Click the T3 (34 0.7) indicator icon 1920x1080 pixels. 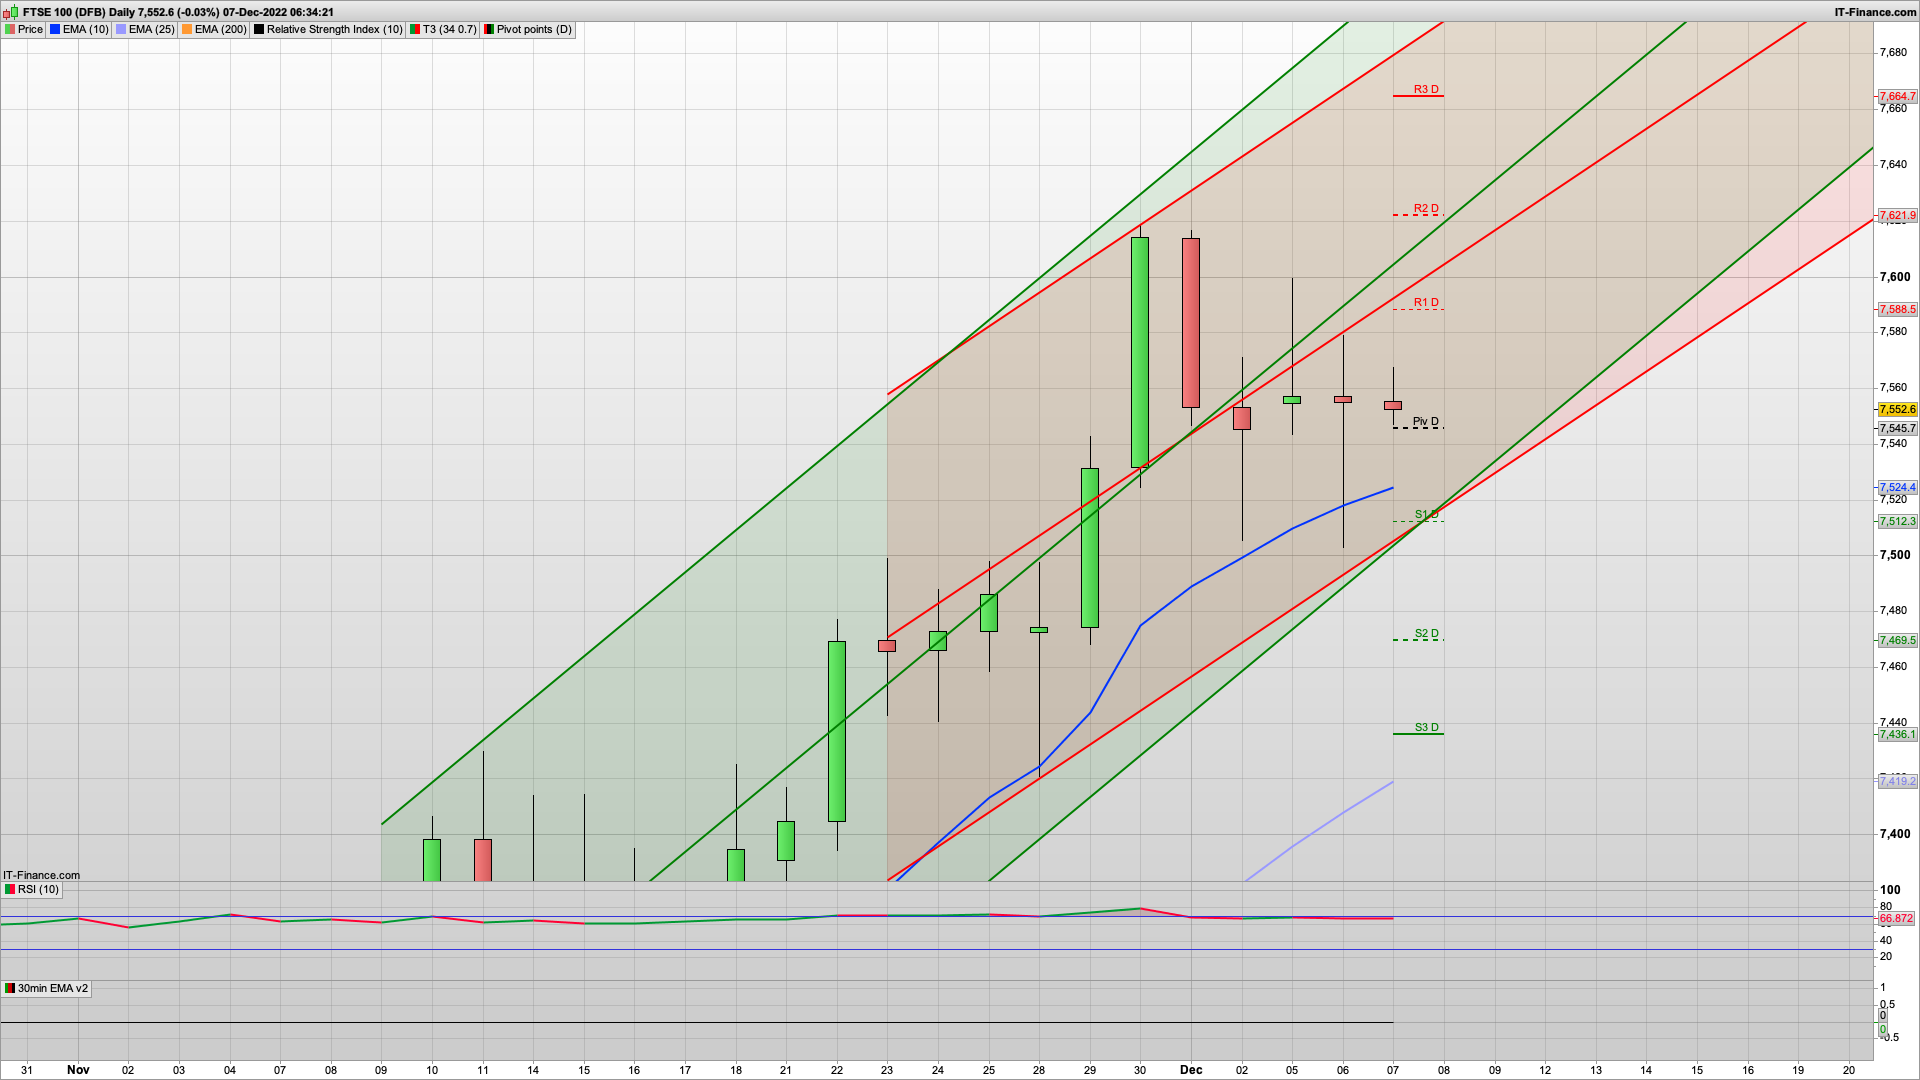tap(412, 29)
